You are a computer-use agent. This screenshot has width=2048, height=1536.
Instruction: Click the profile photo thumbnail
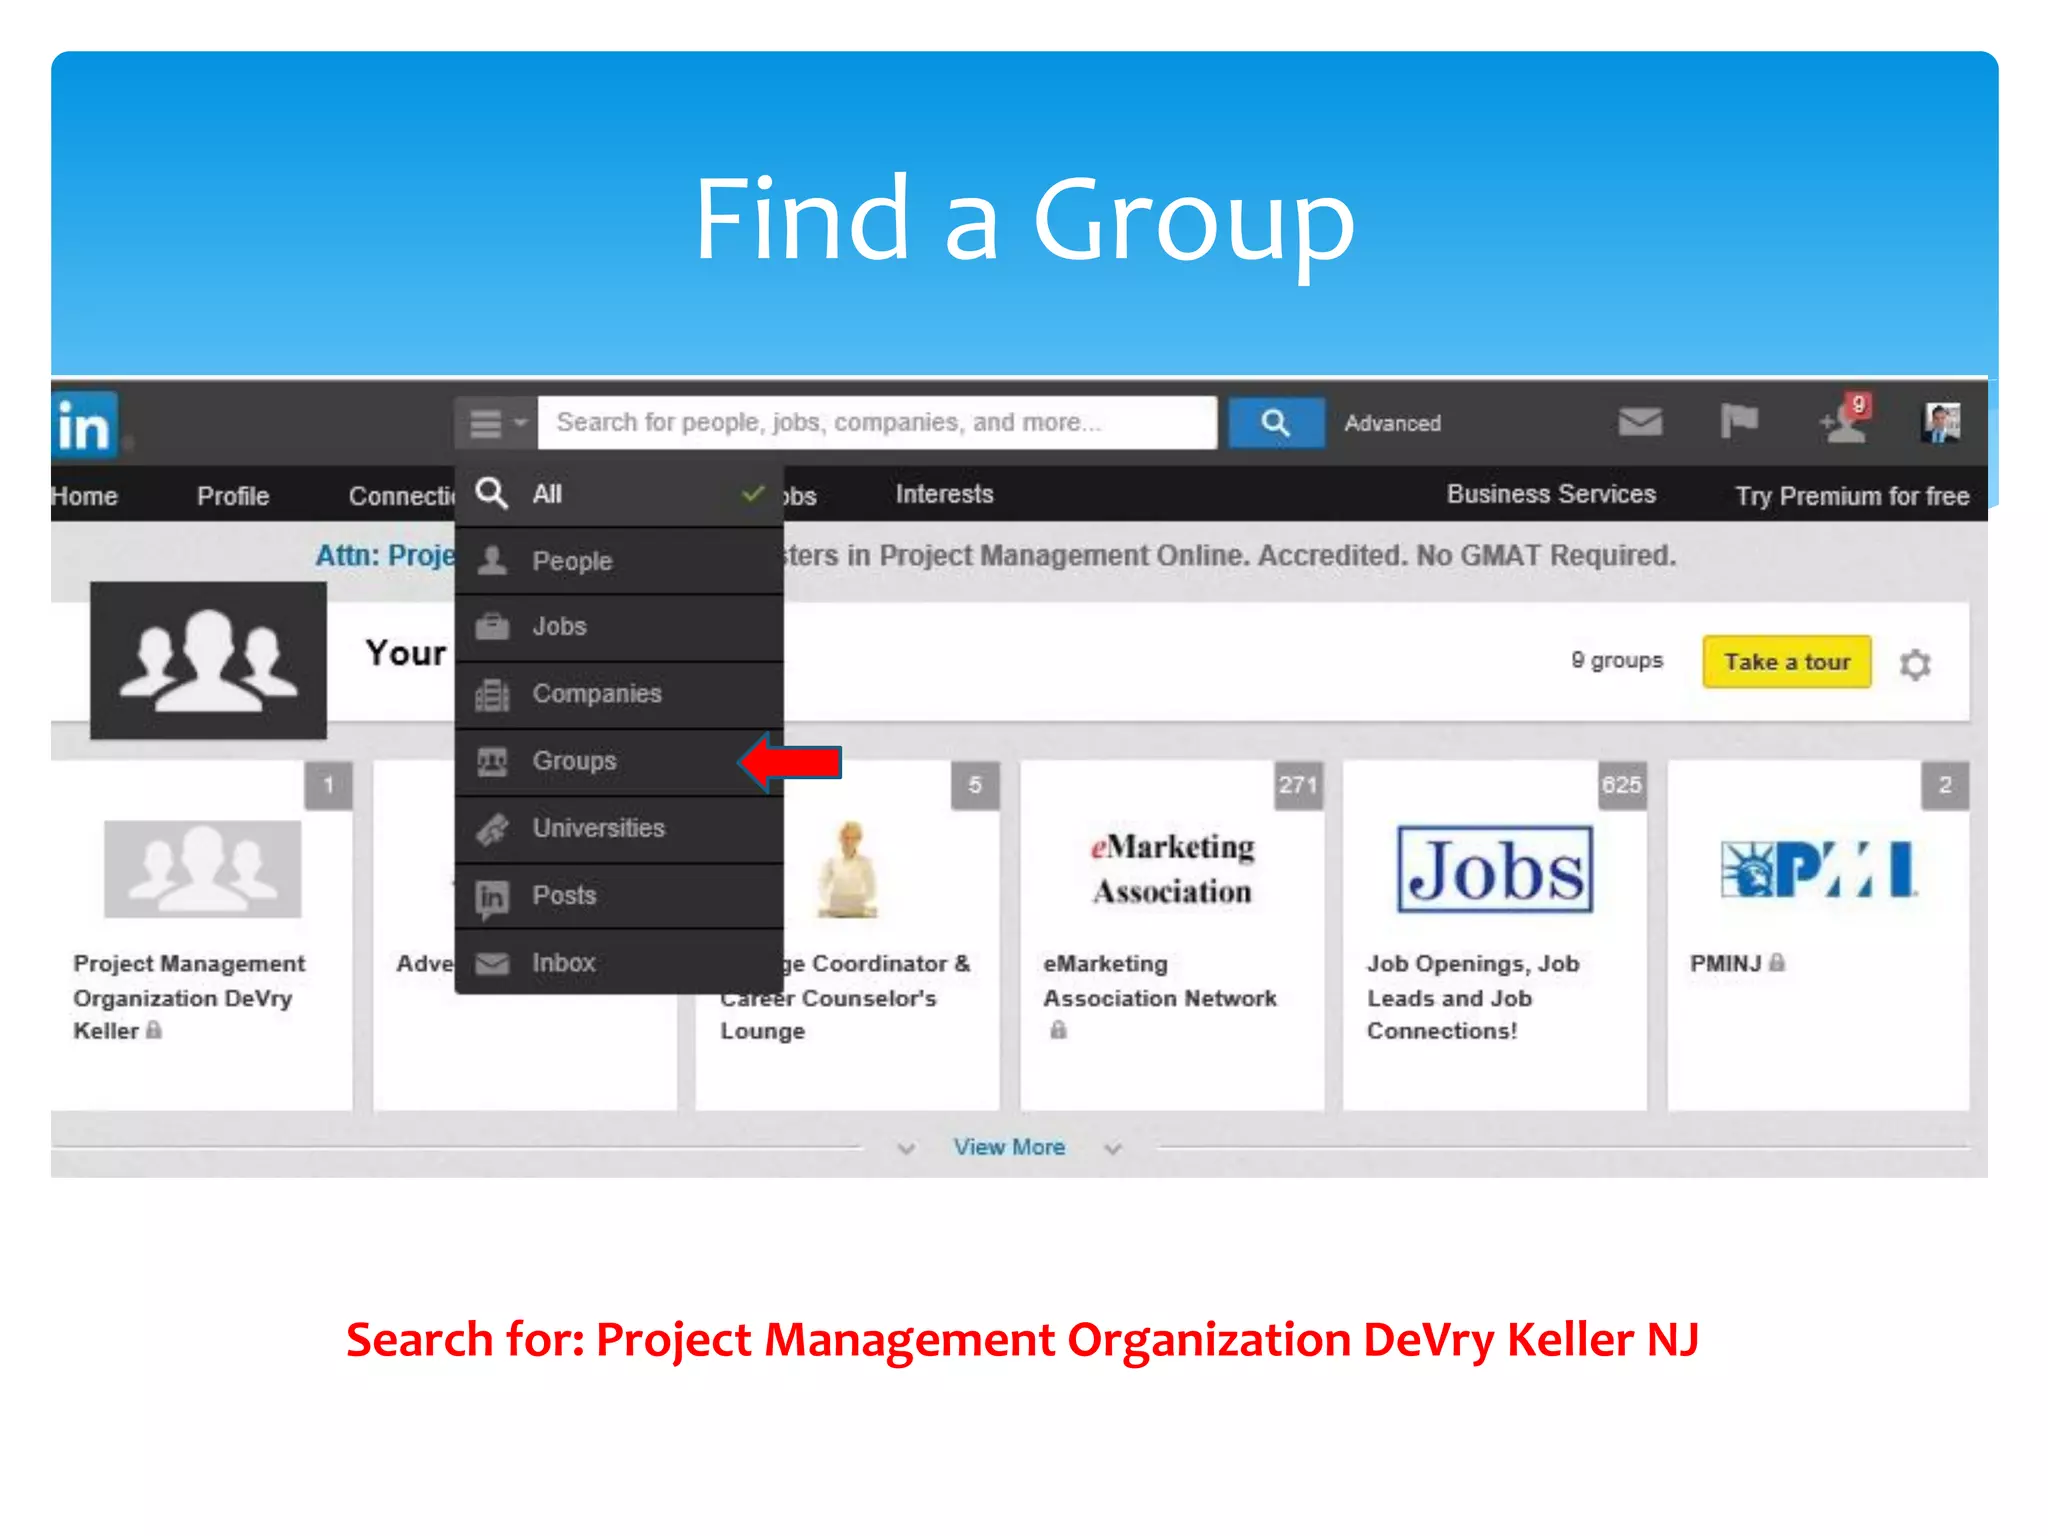1941,422
